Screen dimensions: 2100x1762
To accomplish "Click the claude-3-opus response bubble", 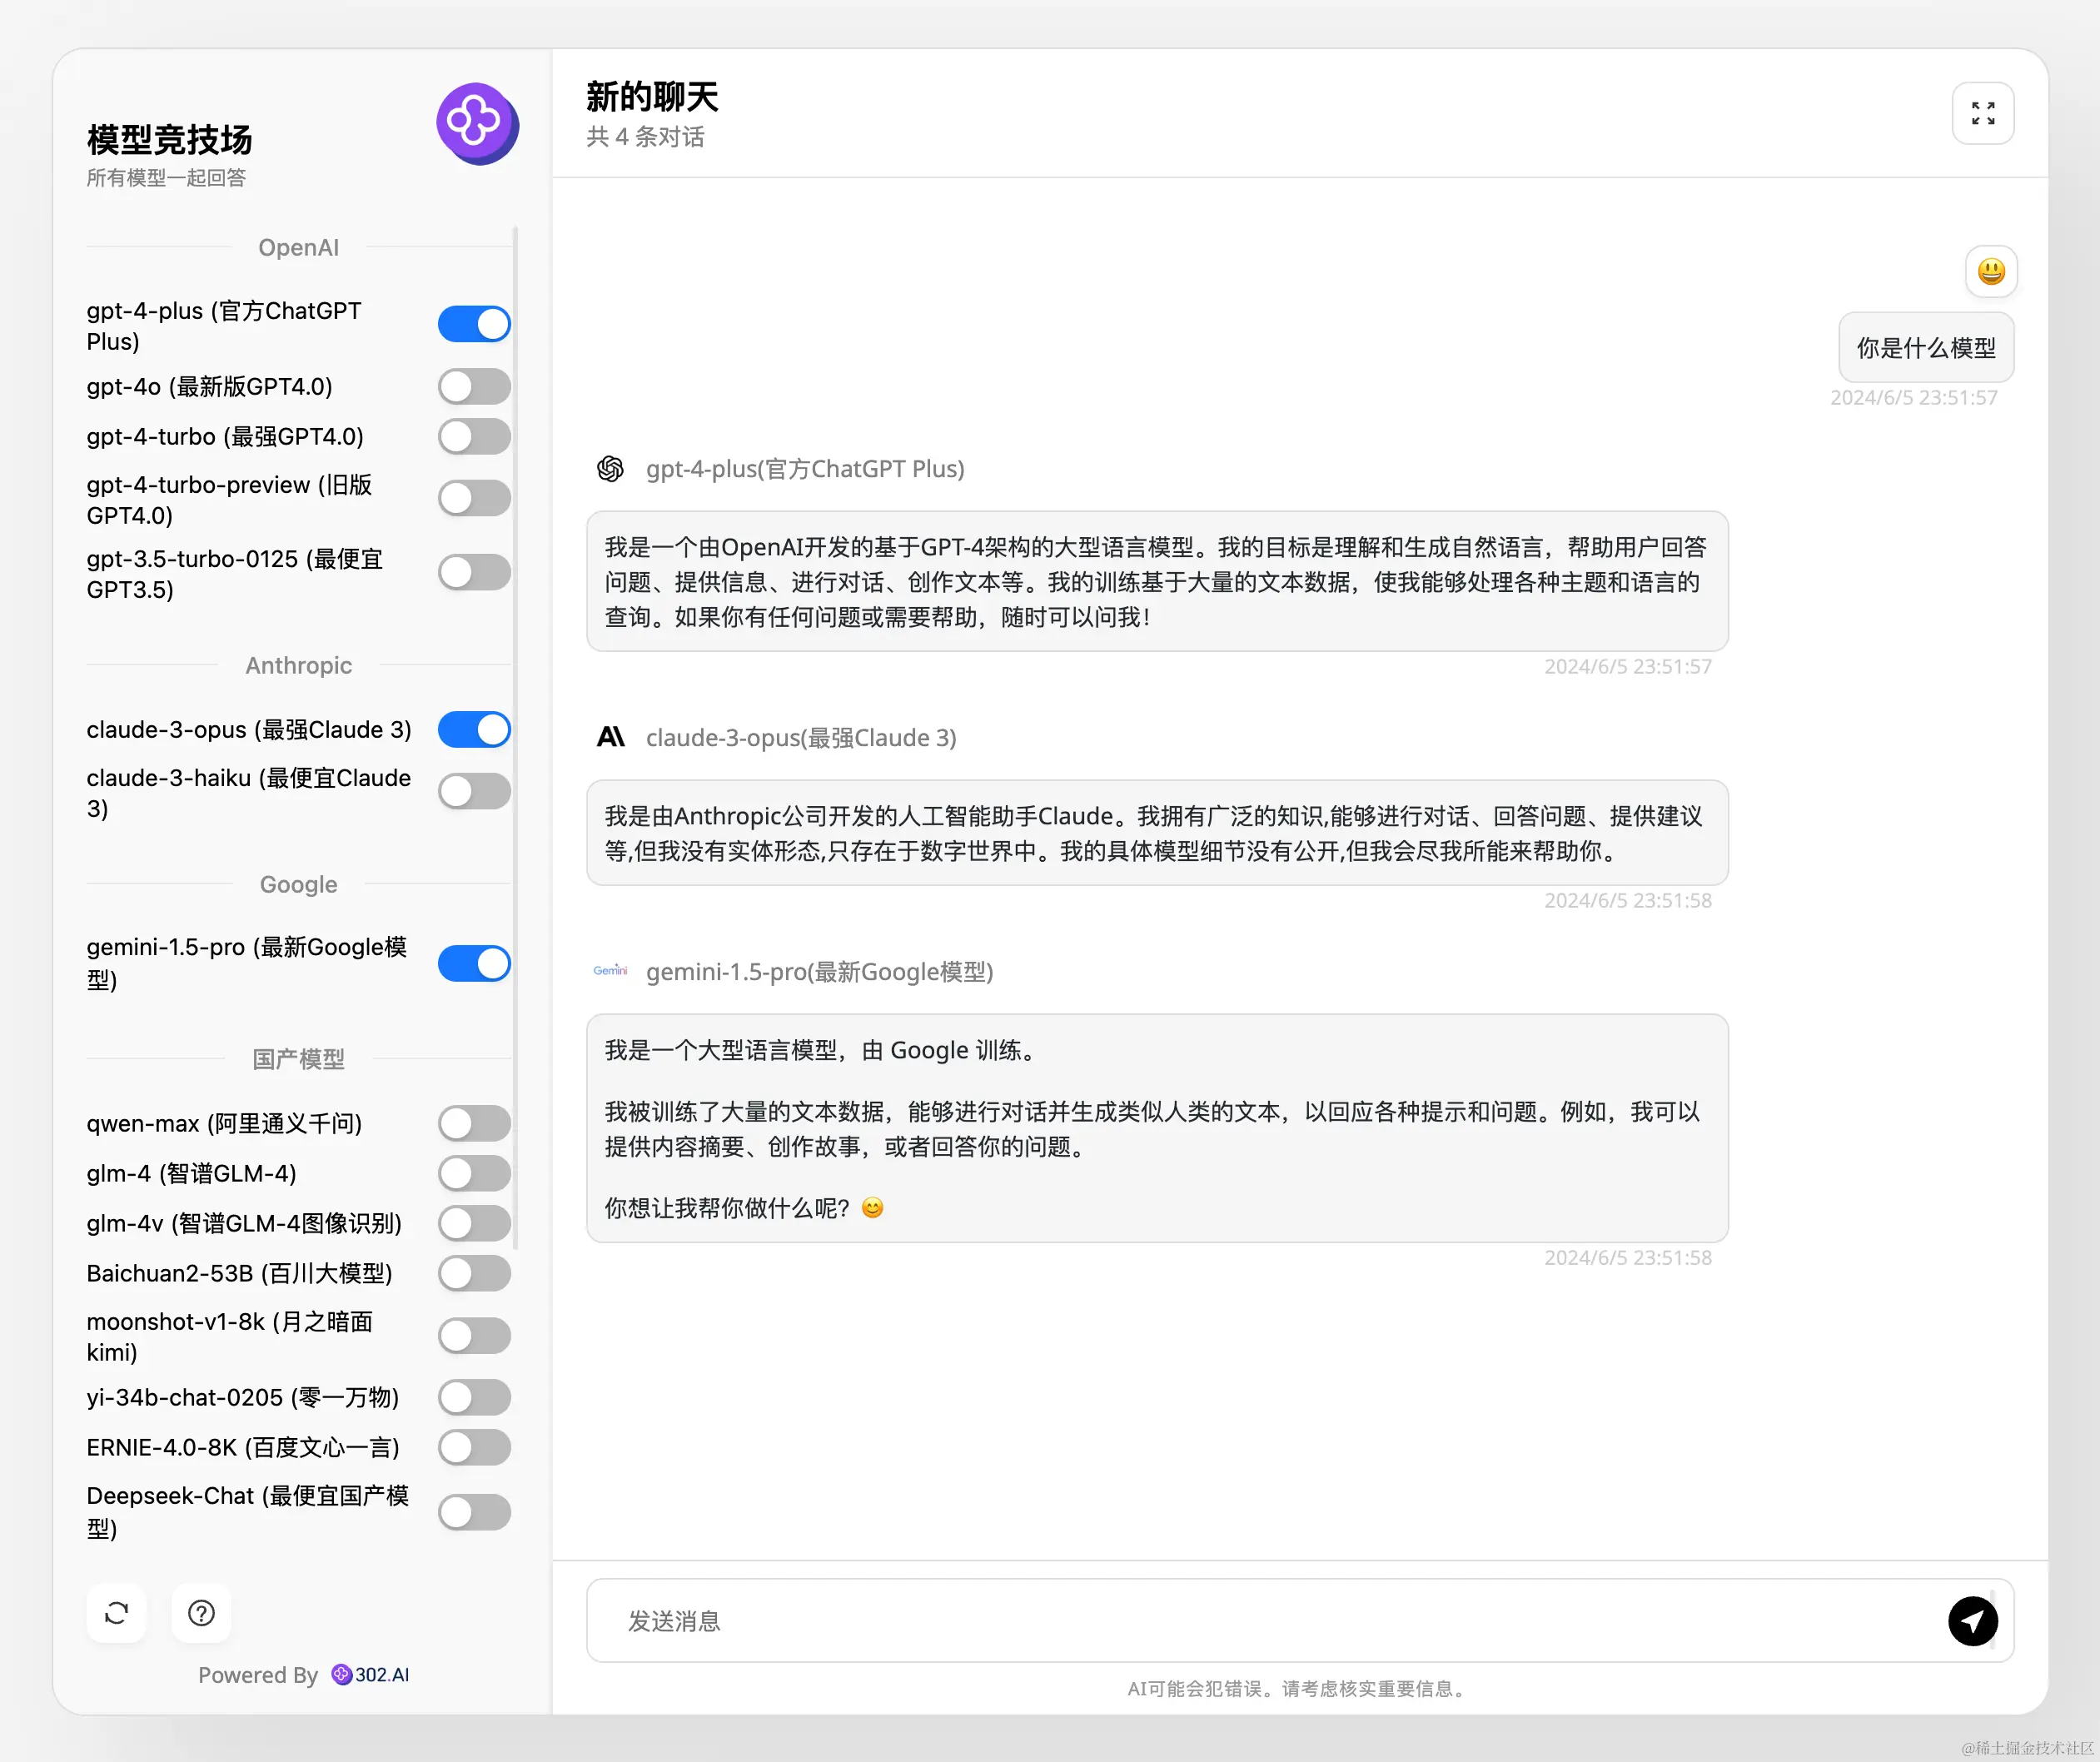I will [1157, 833].
